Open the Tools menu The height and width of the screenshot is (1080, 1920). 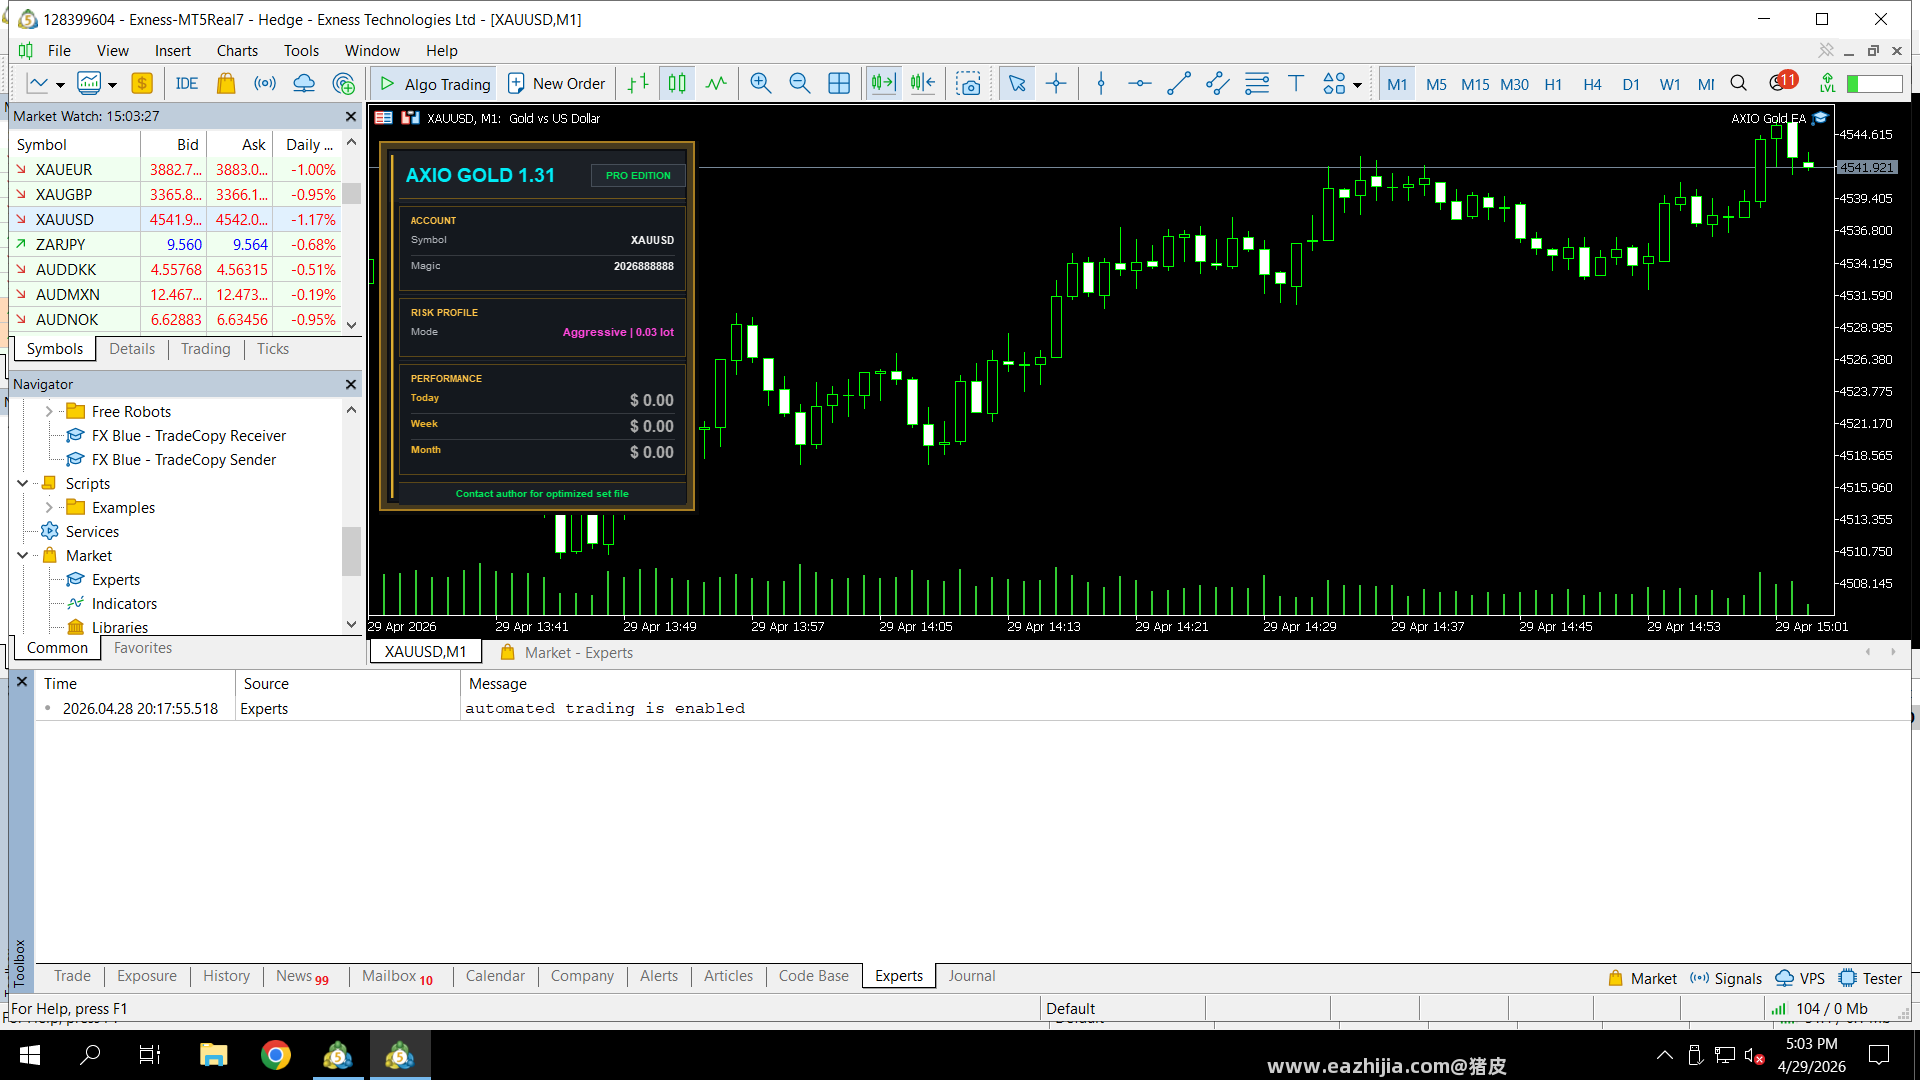click(x=301, y=51)
